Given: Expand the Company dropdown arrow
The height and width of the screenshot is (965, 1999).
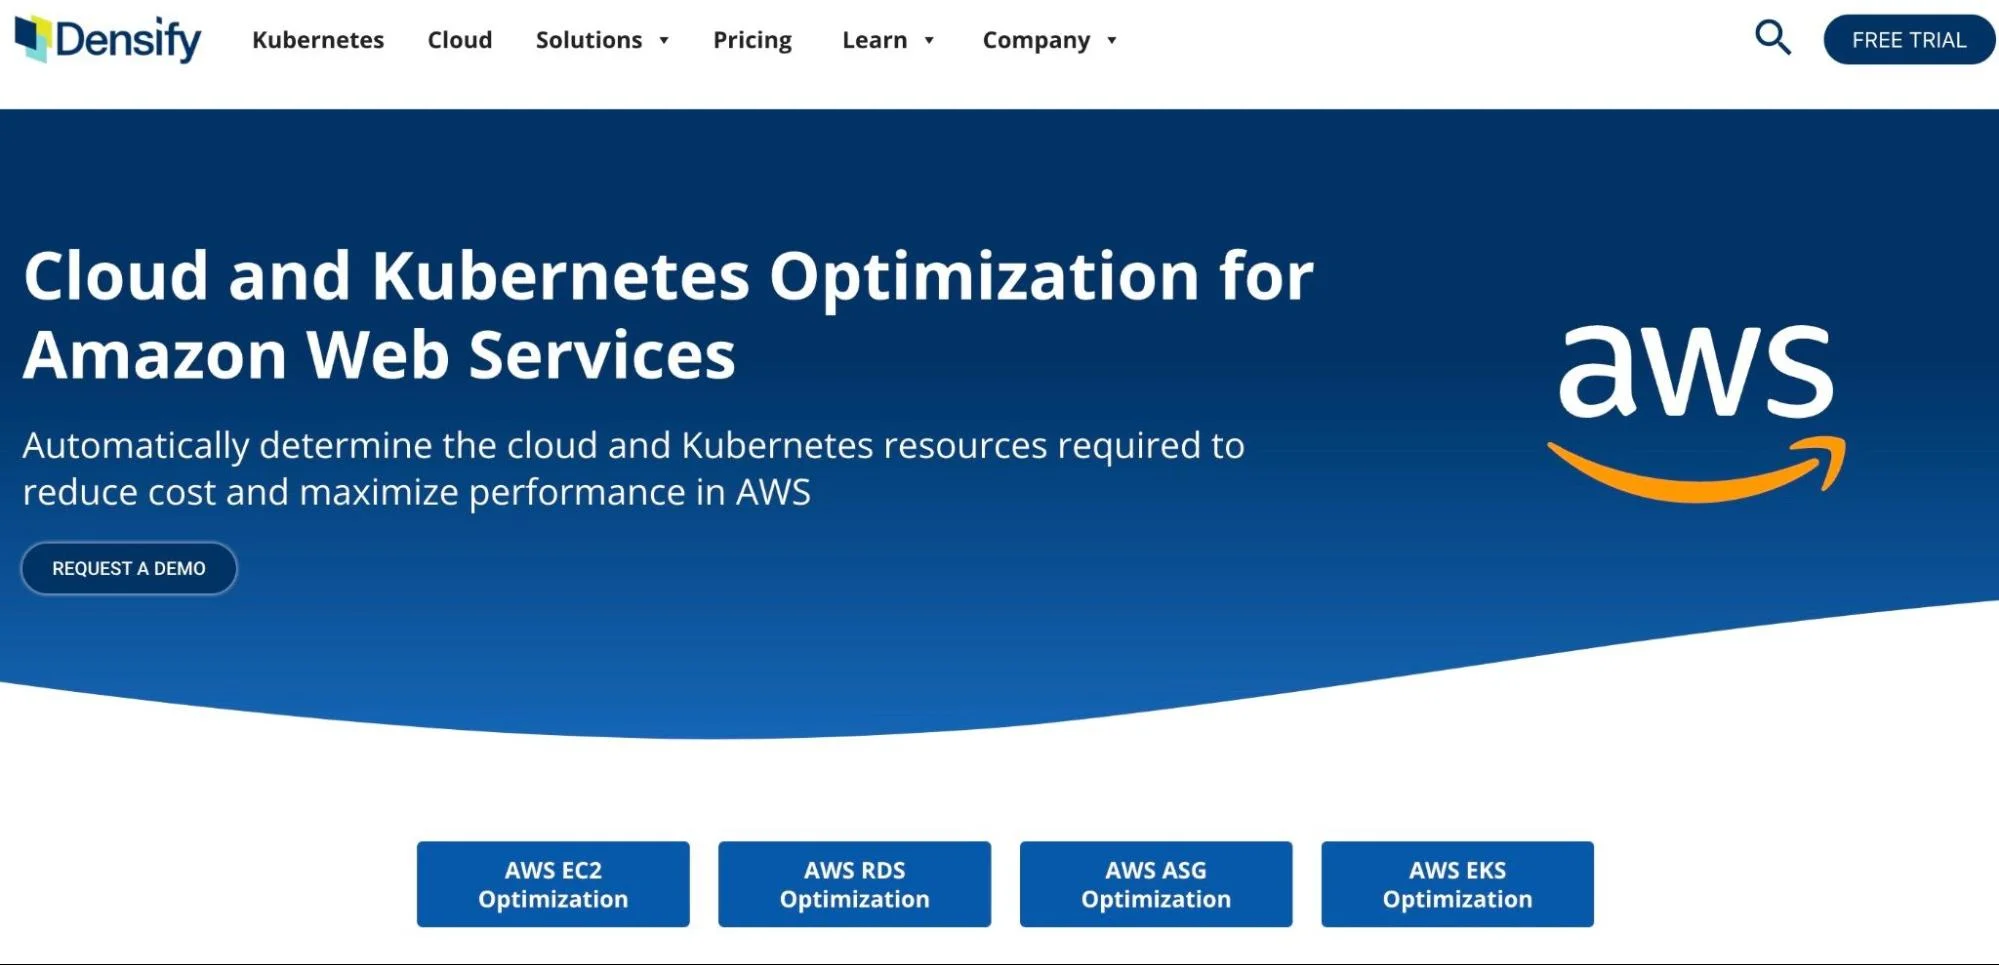Looking at the screenshot, I should pyautogui.click(x=1112, y=41).
